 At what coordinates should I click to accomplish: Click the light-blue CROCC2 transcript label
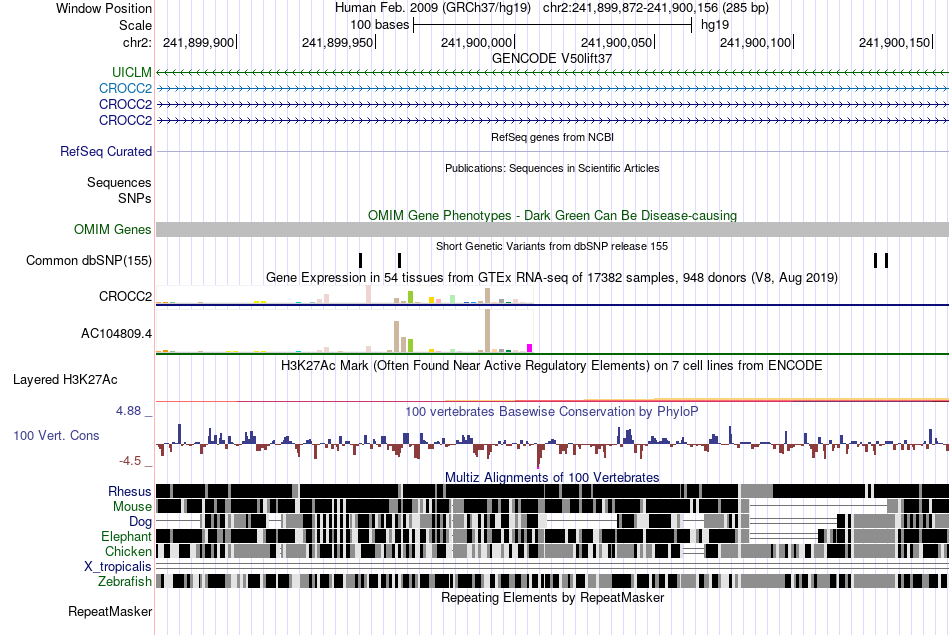(125, 88)
